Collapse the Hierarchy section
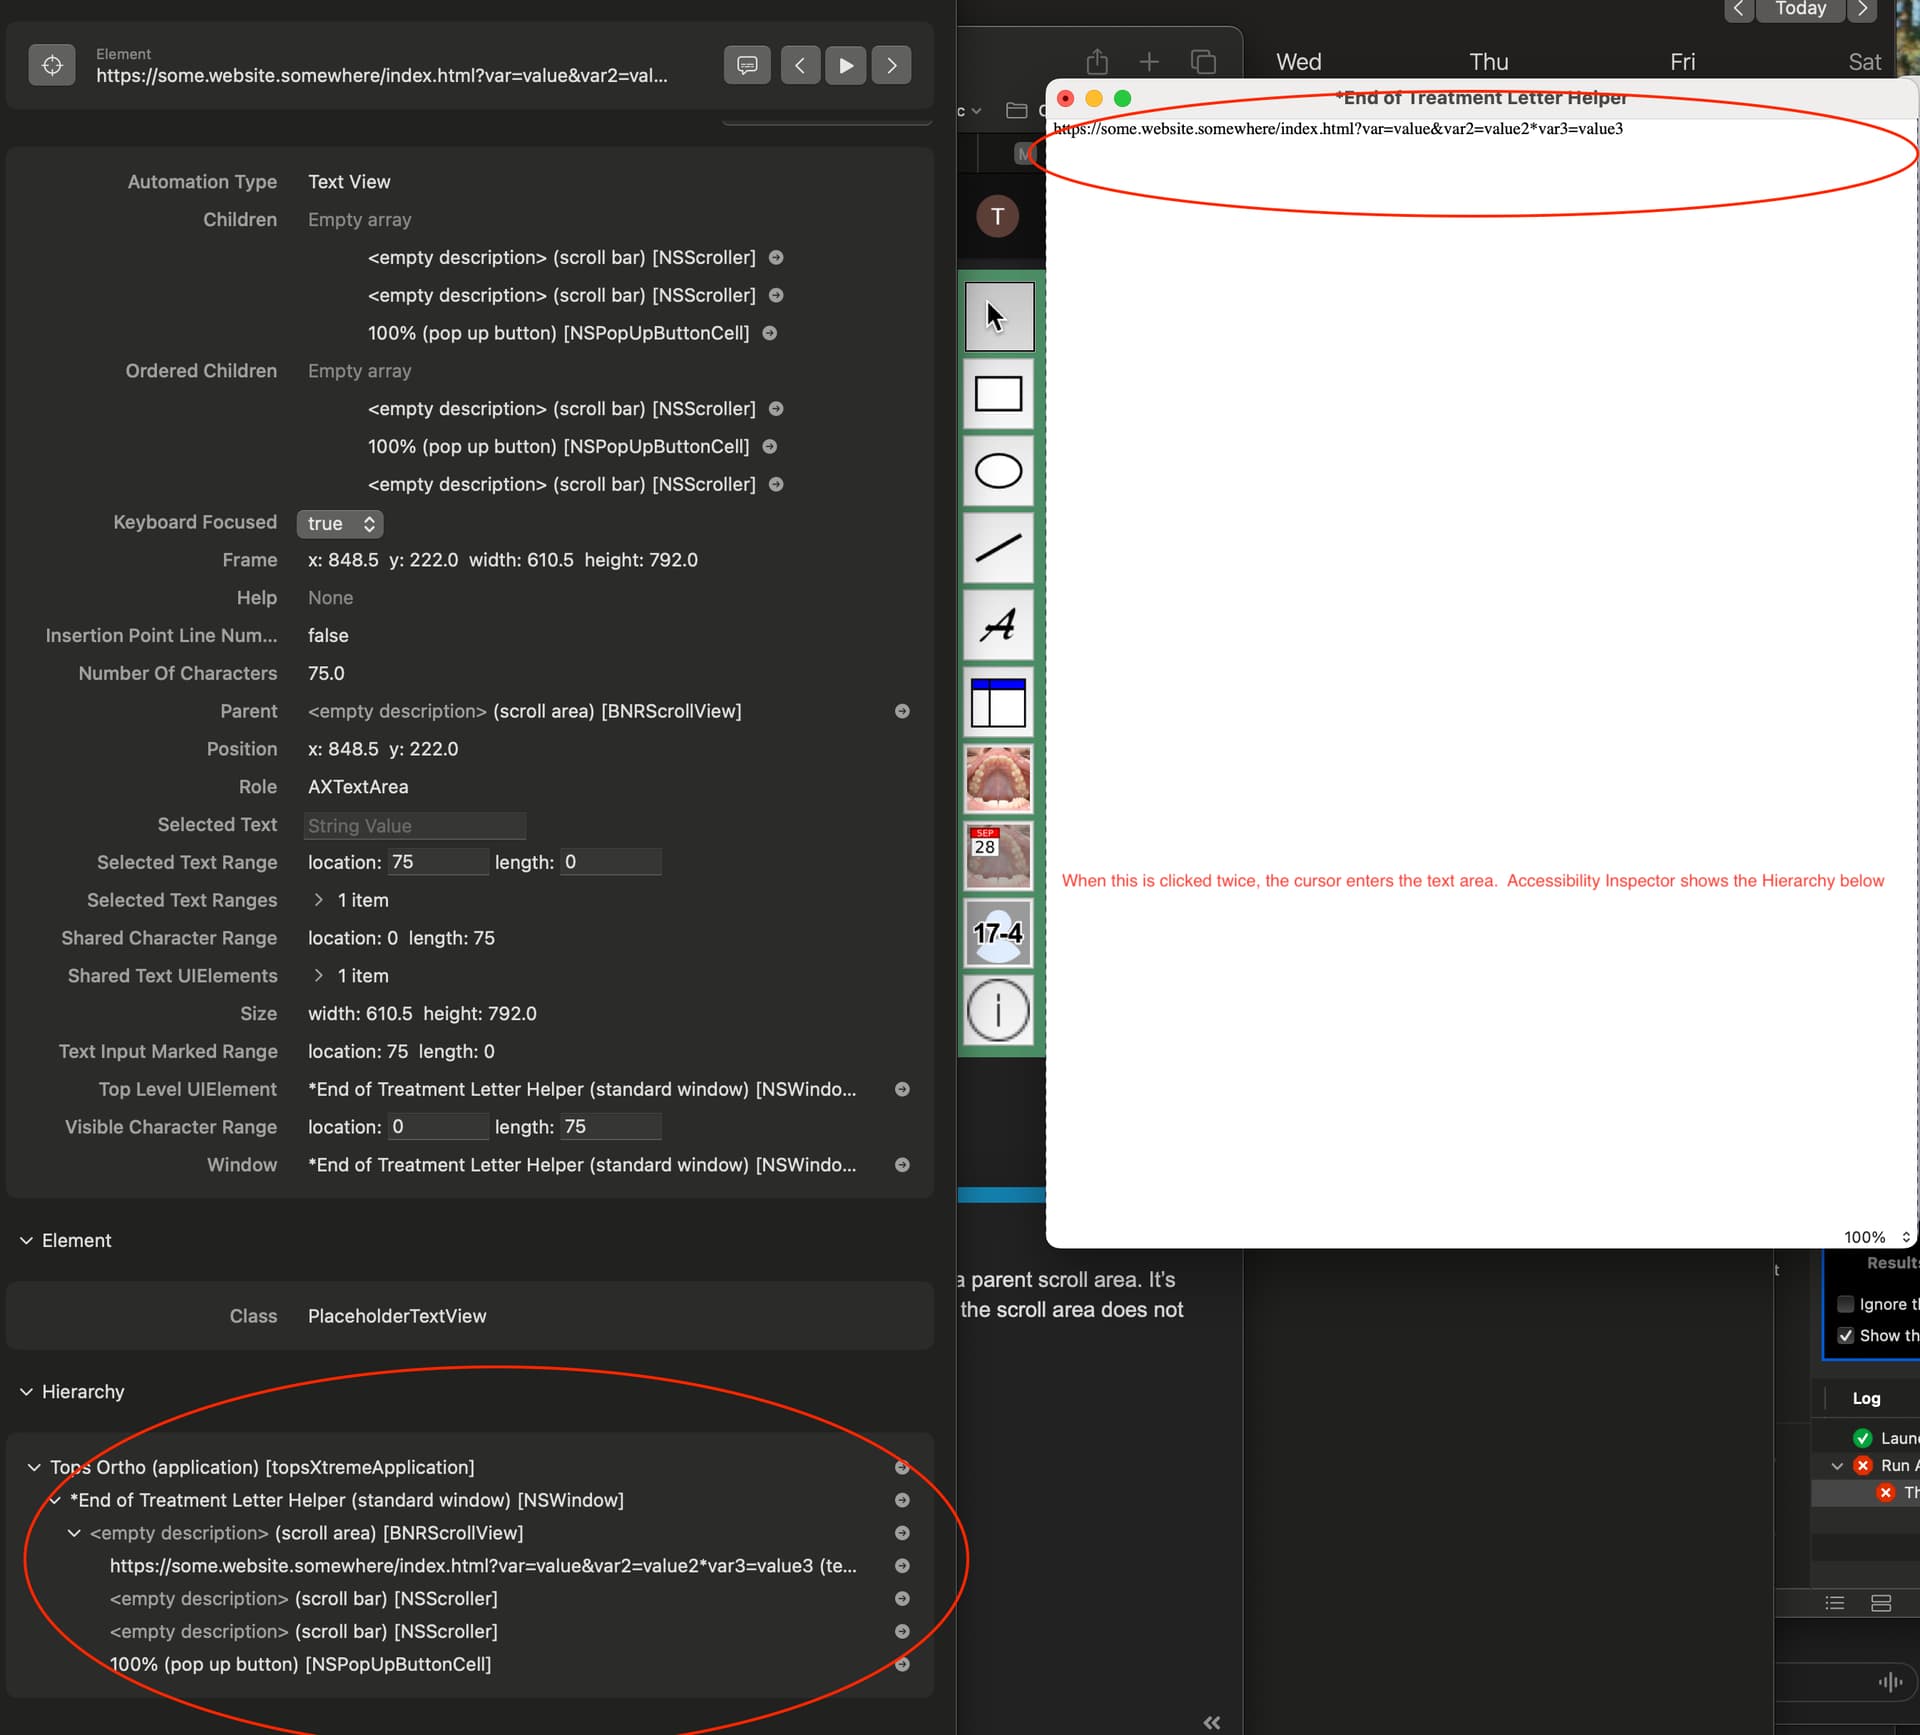Image resolution: width=1920 pixels, height=1735 pixels. click(x=26, y=1392)
